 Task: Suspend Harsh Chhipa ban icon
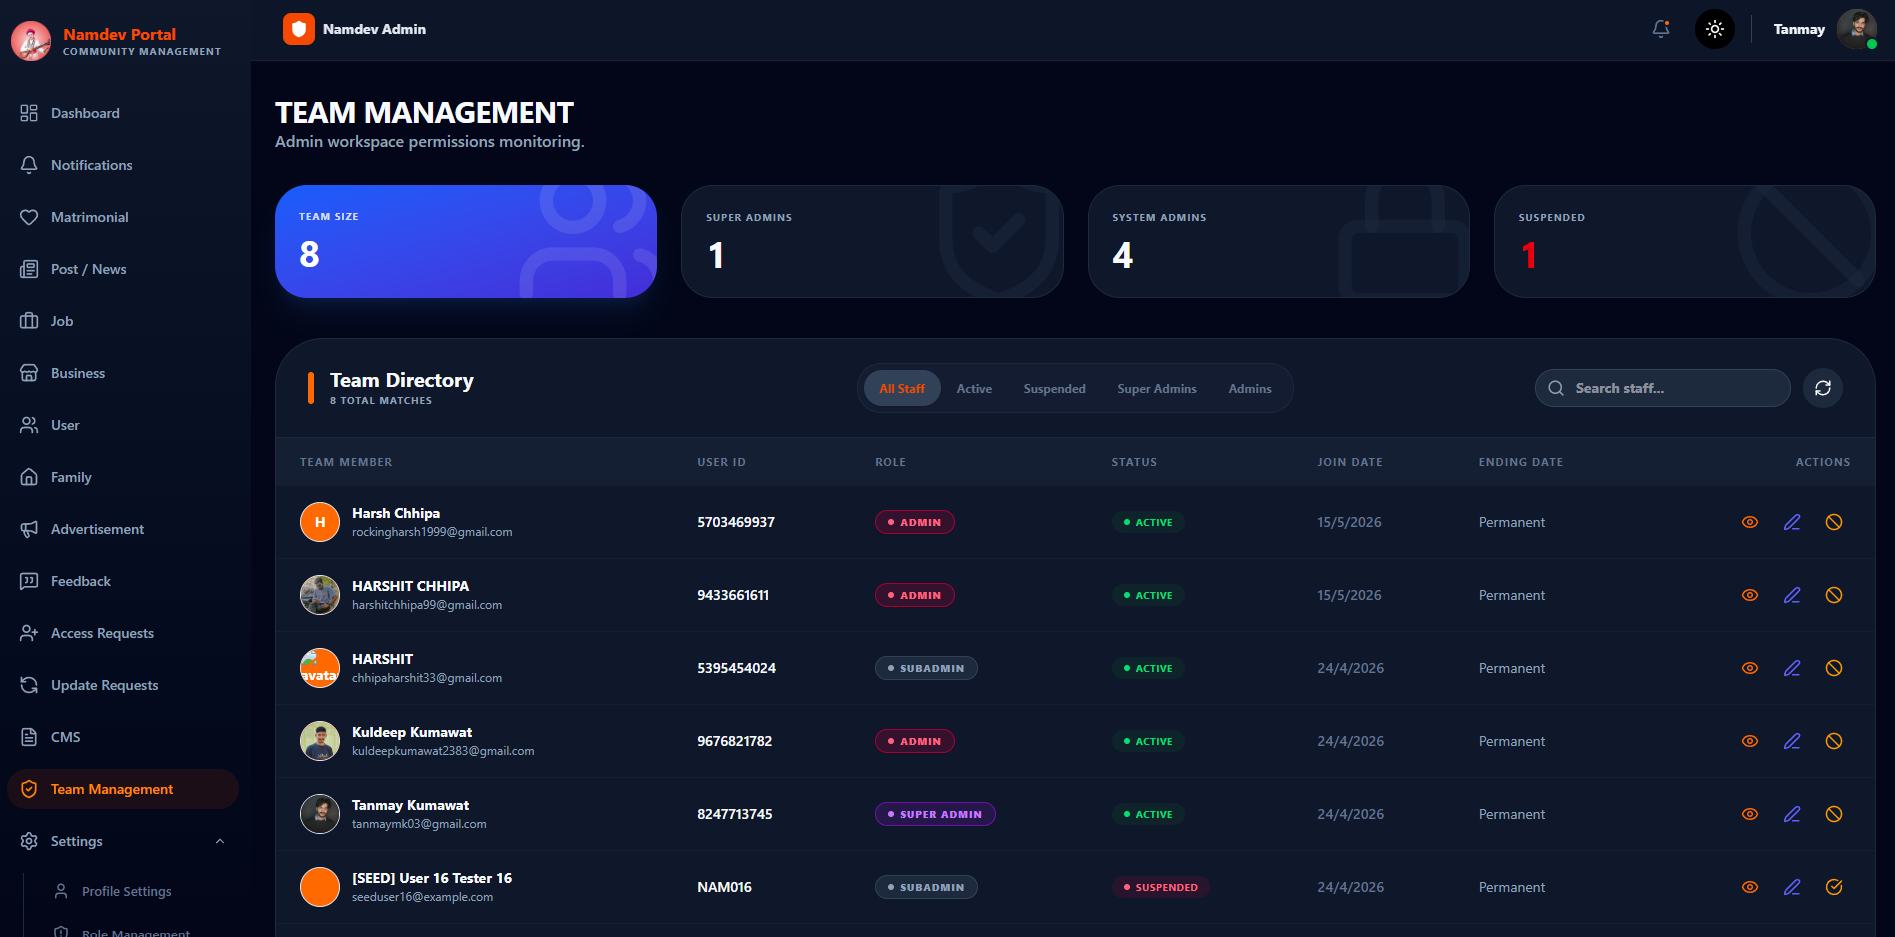pyautogui.click(x=1834, y=522)
